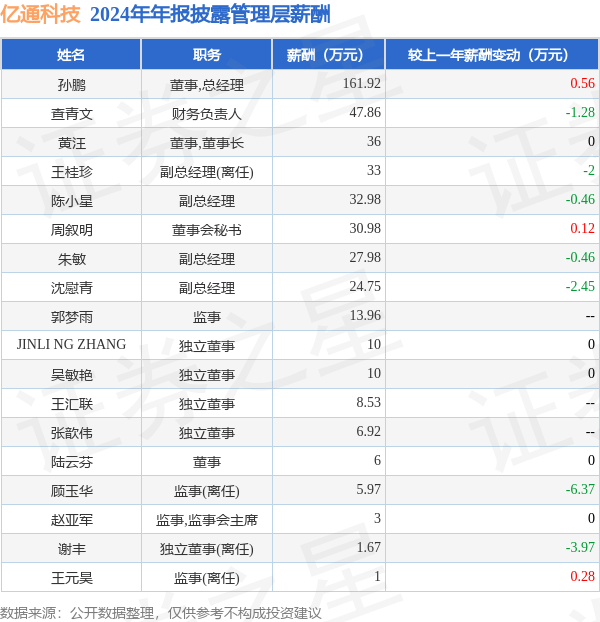600x622 pixels.
Task: Click the name 朱敏
Action: pyautogui.click(x=71, y=259)
